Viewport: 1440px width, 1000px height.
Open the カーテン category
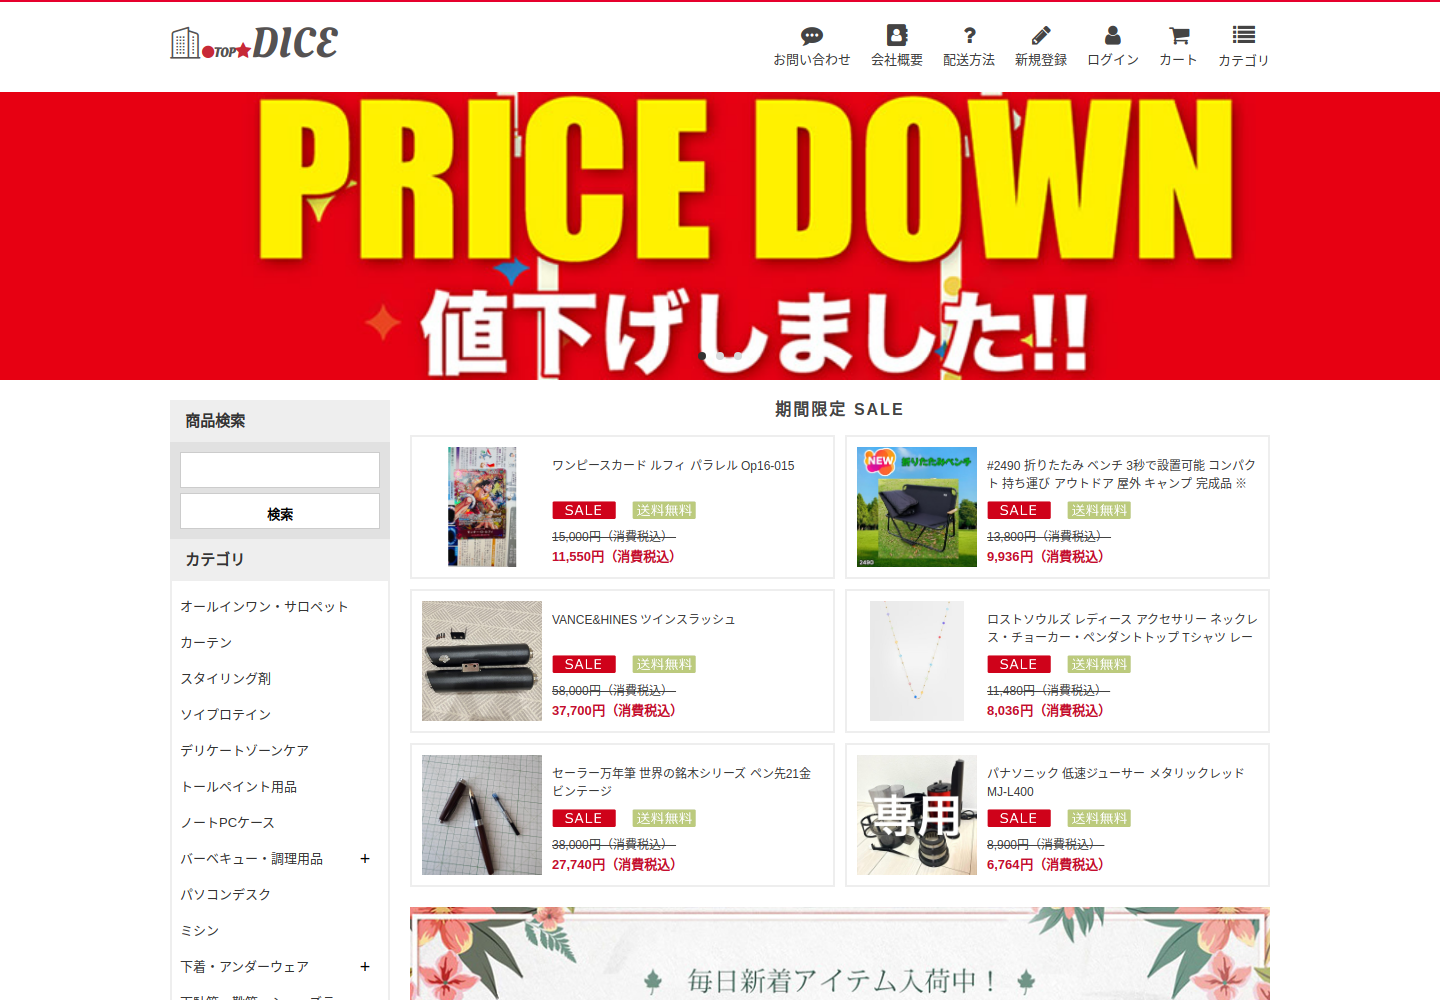pyautogui.click(x=206, y=643)
